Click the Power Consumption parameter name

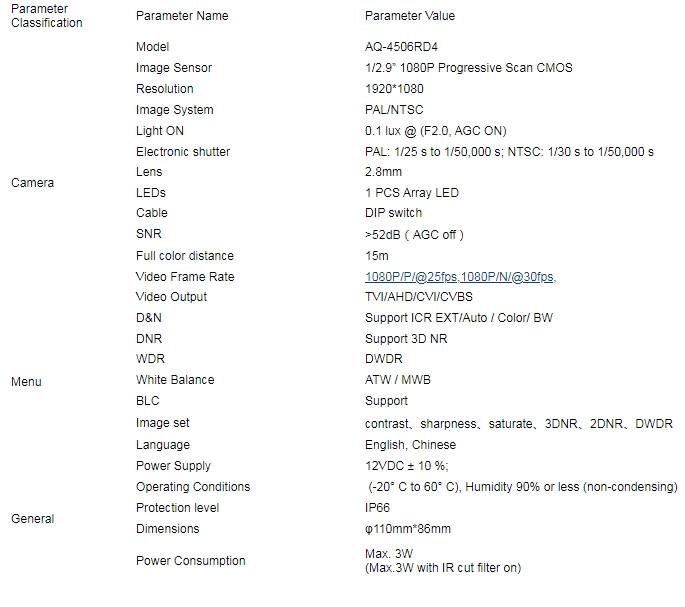pos(190,561)
